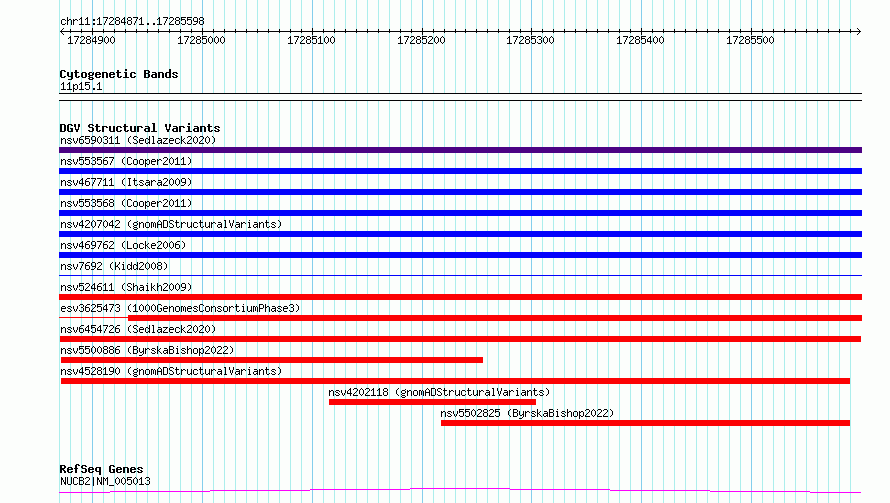Image resolution: width=890 pixels, height=503 pixels.
Task: Open variant nsv6454726 (Sedlazeck2020) label
Action: (138, 329)
